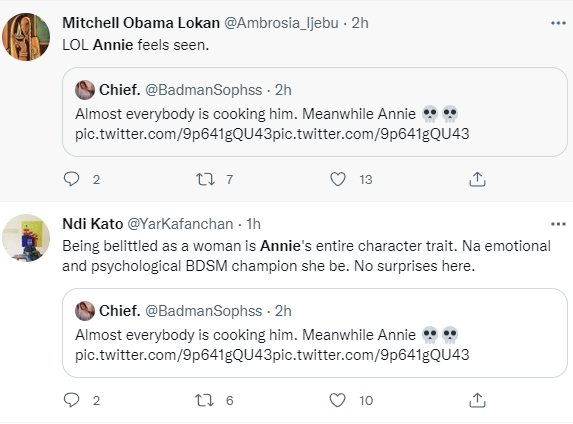Open the 1h timestamp on Ndi Kato's tweet
This screenshot has height=424, width=573.
pyautogui.click(x=253, y=224)
